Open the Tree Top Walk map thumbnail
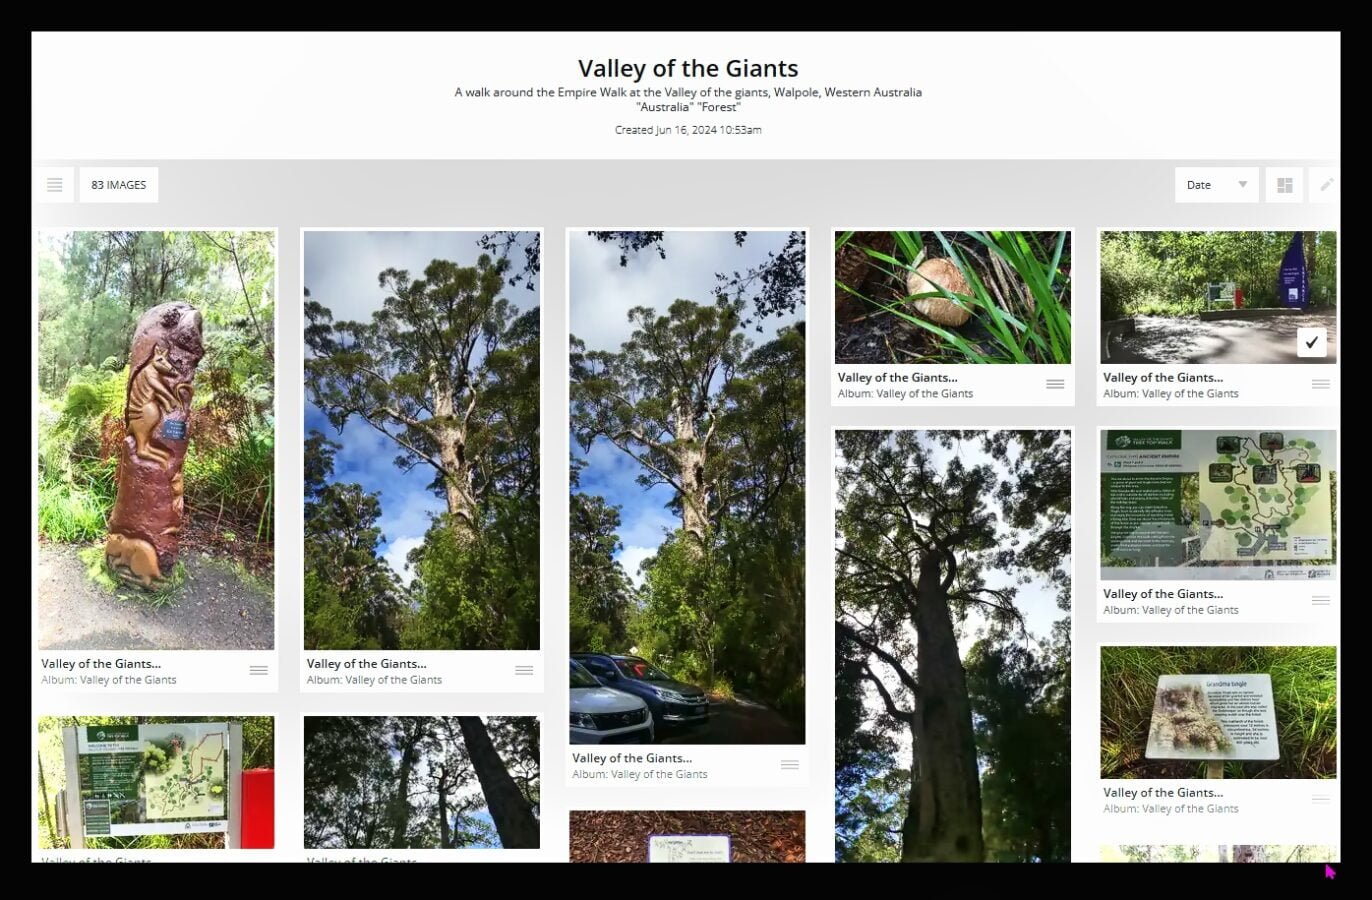Viewport: 1372px width, 900px height. coord(1218,505)
